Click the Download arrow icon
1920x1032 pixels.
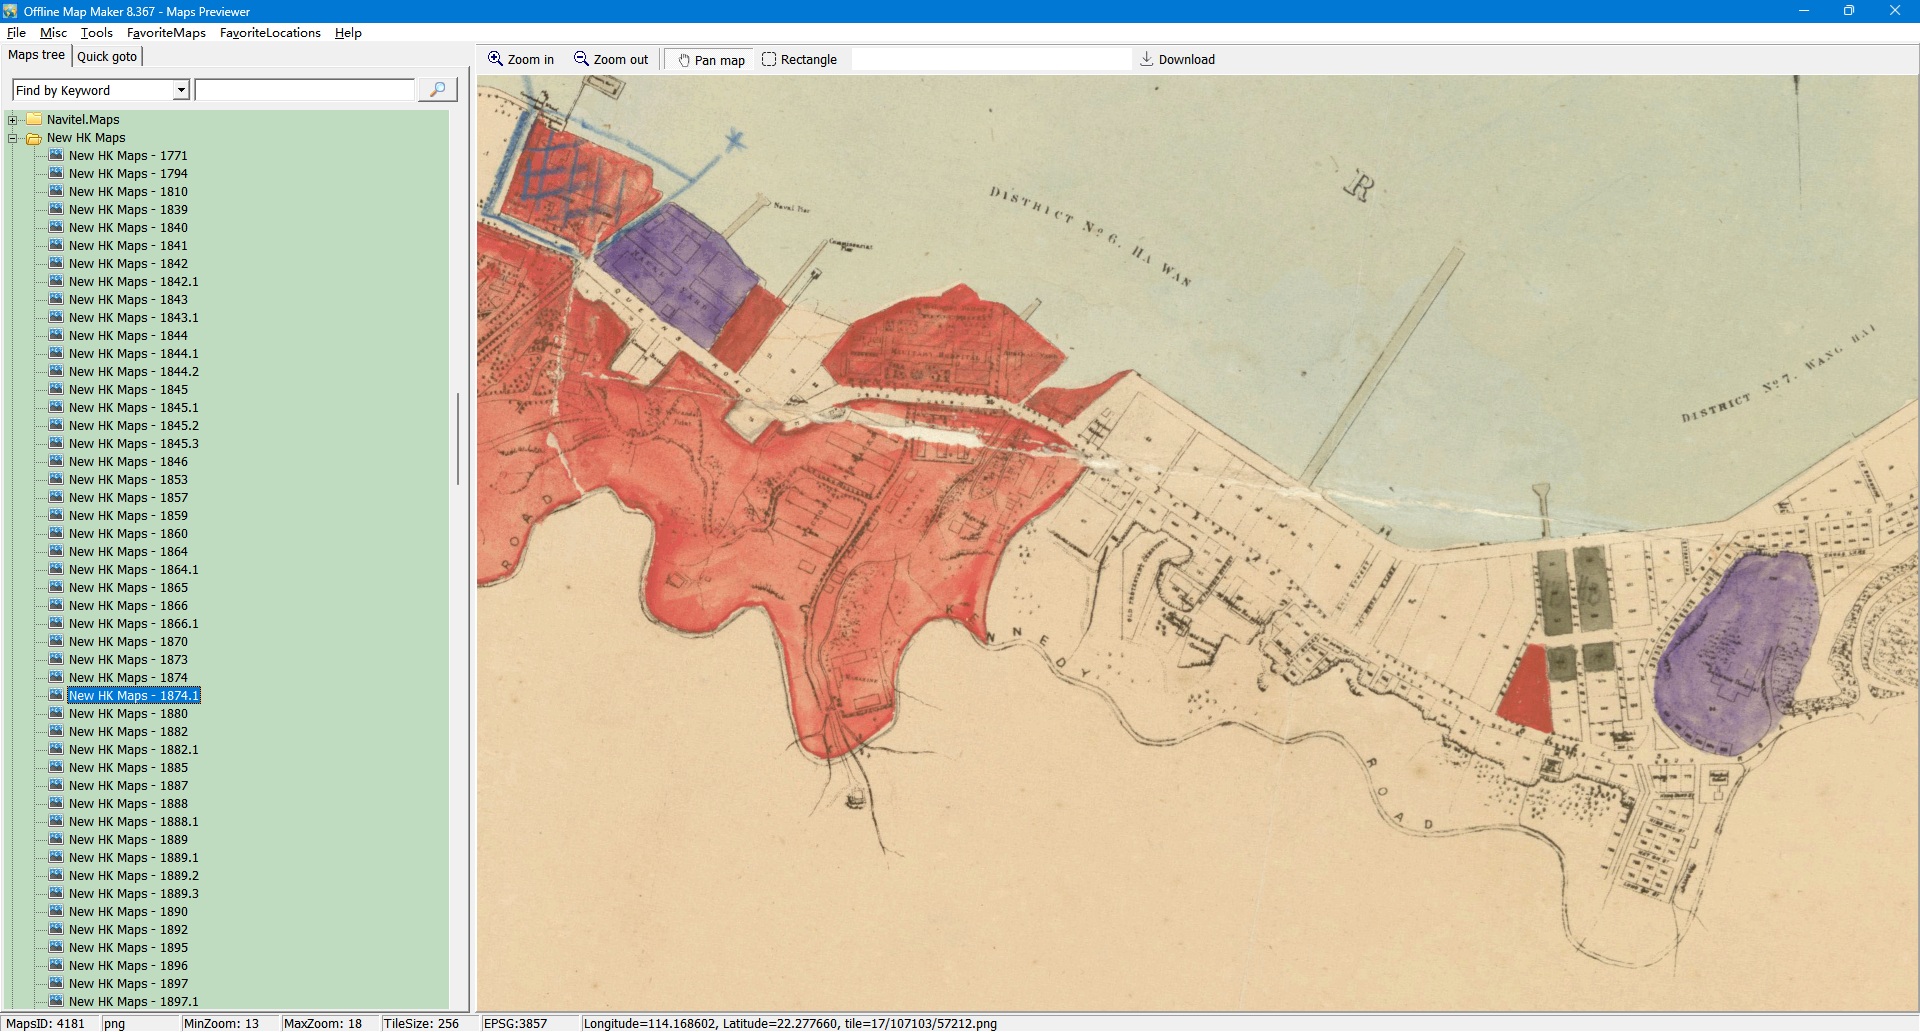tap(1146, 59)
